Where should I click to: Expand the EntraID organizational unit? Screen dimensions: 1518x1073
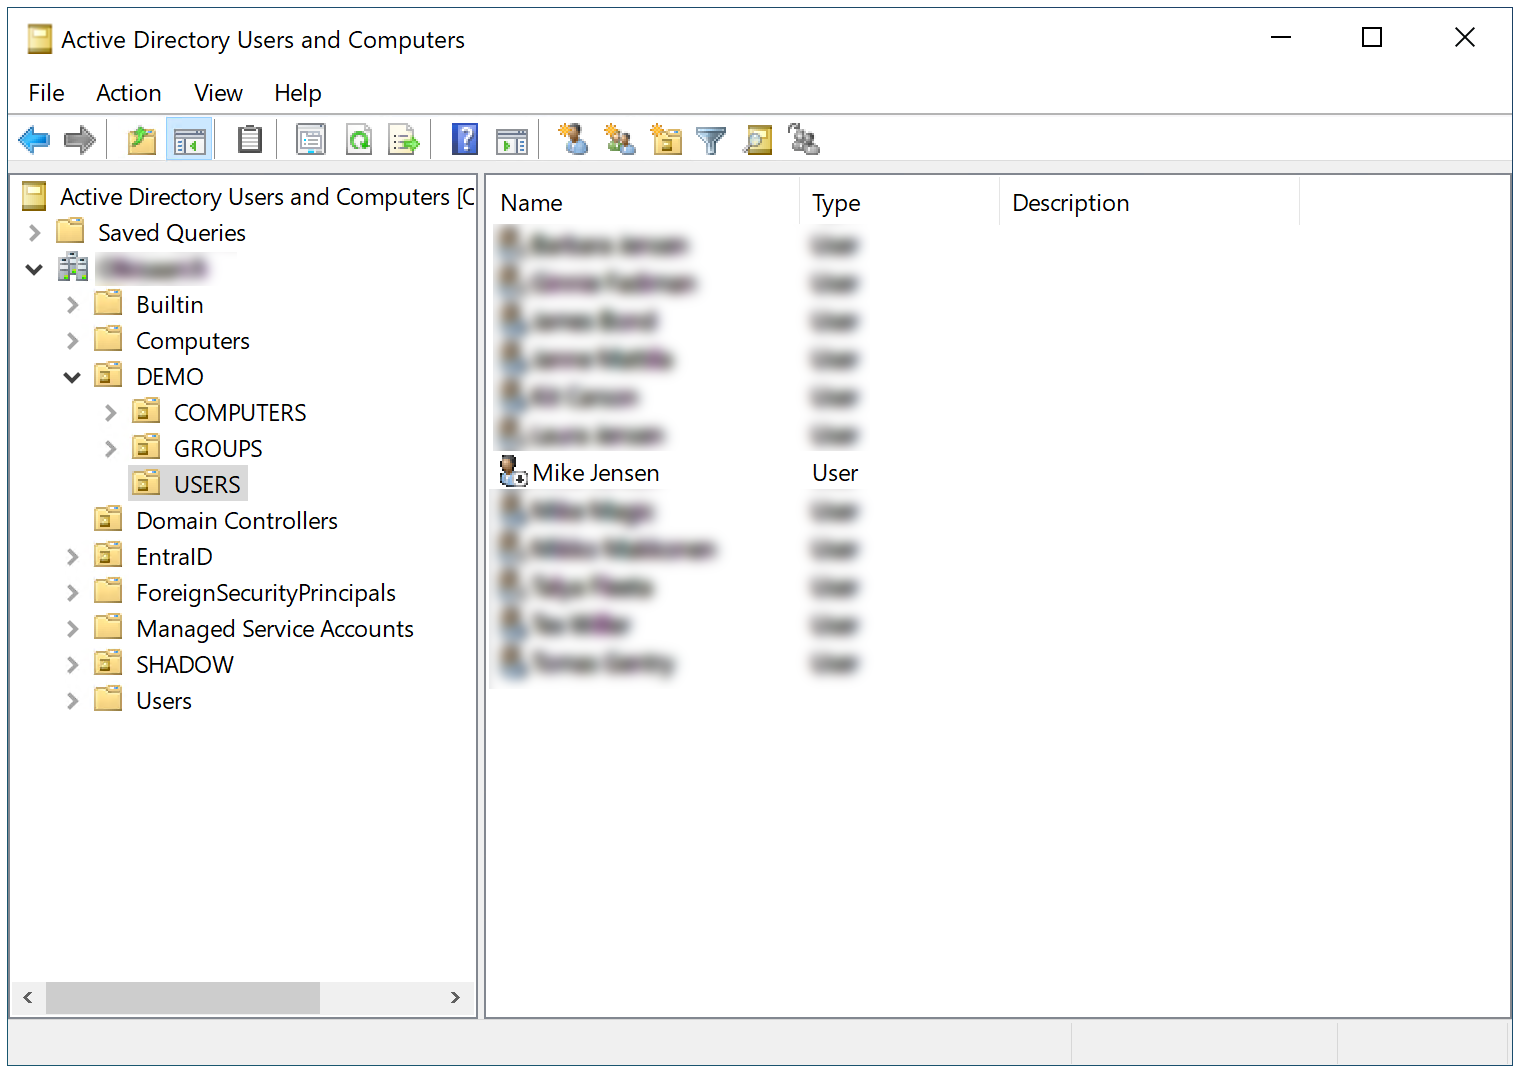click(x=72, y=557)
